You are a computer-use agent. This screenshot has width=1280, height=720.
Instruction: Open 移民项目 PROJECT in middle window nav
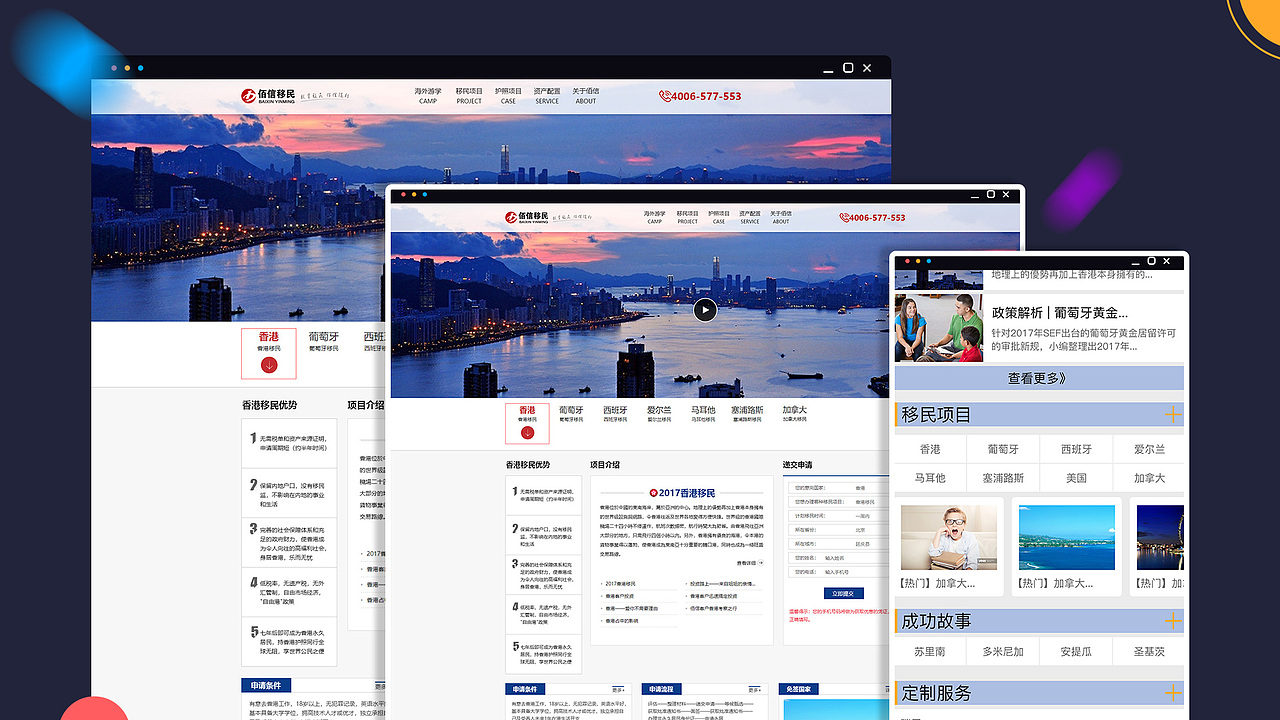point(687,216)
